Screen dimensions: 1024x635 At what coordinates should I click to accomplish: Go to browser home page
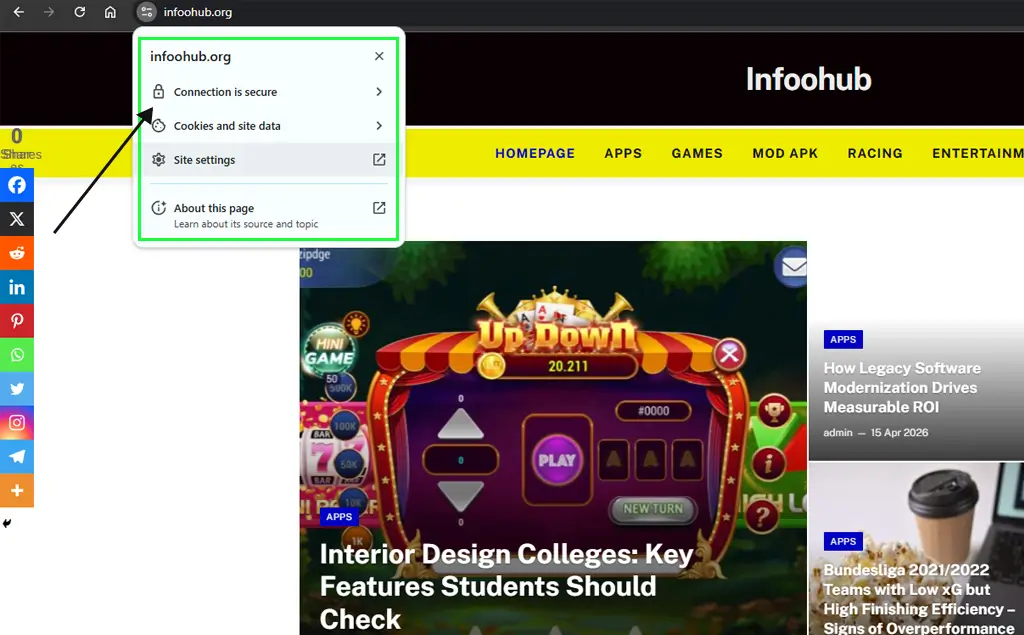tap(110, 12)
